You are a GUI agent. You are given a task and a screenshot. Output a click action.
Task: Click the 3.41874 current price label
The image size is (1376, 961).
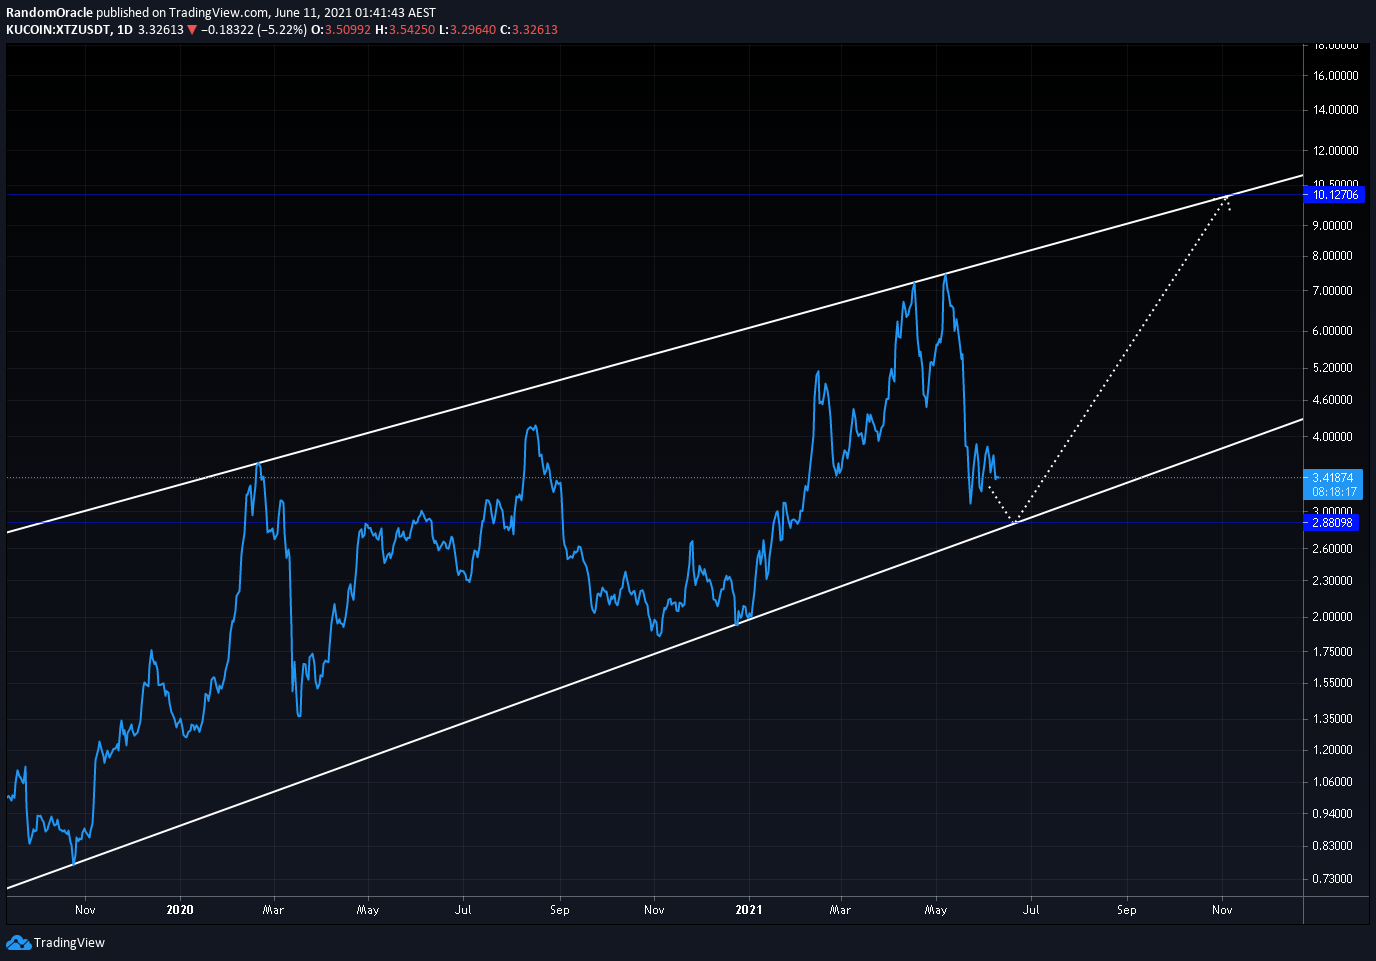click(x=1333, y=478)
